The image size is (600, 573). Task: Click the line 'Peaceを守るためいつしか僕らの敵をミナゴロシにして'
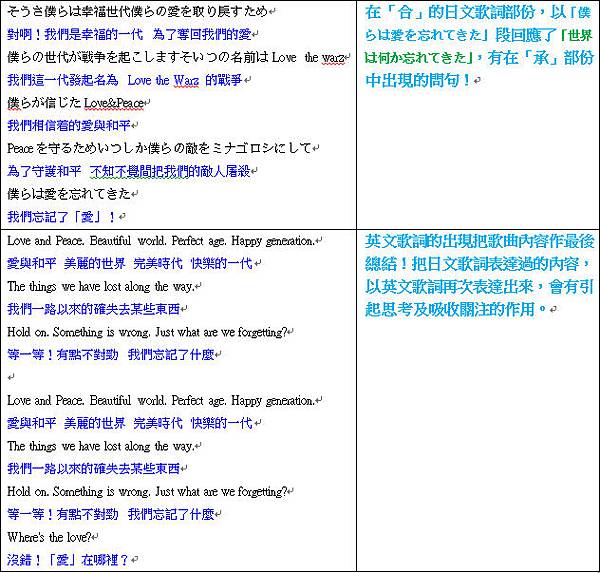(x=160, y=148)
